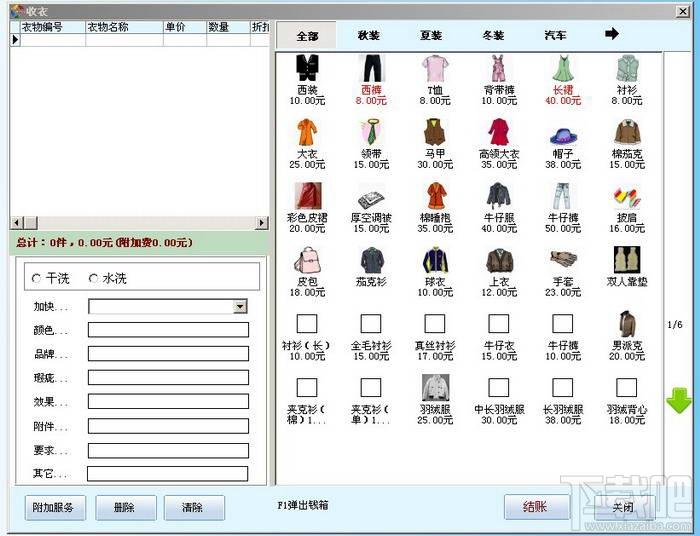
Task: Add the 领带 necktie item
Action: pos(371,132)
